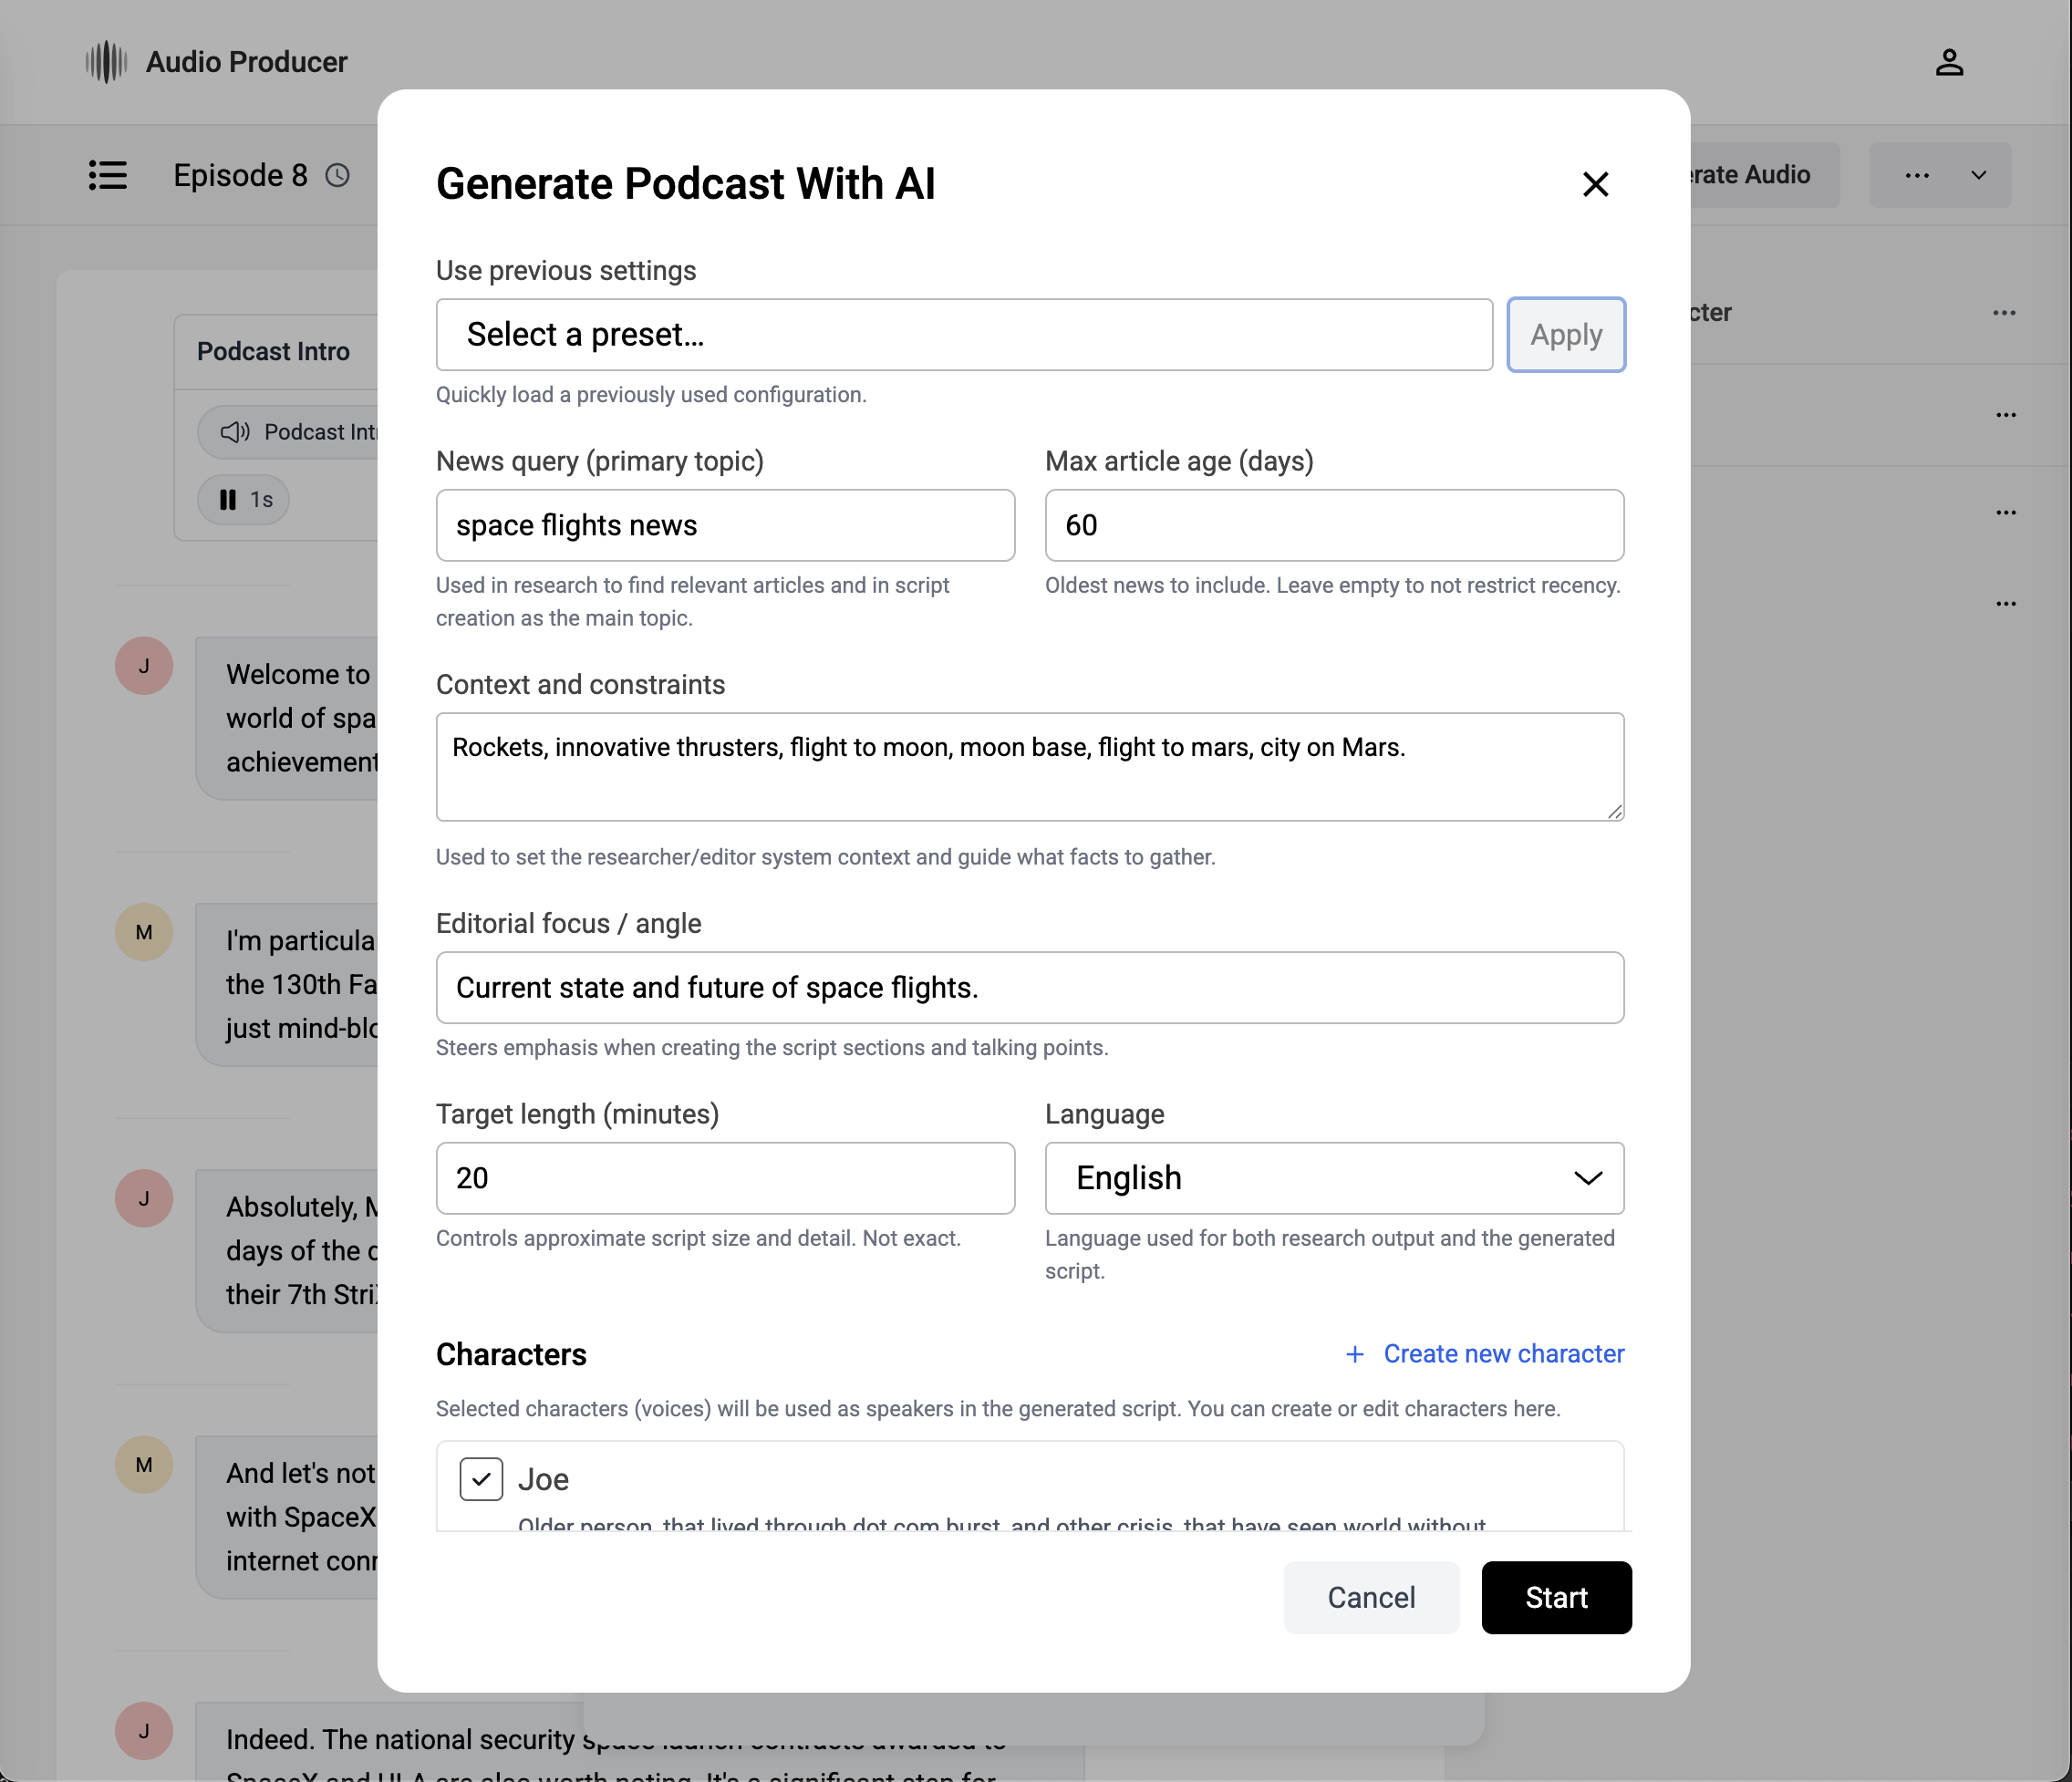Click the speaker icon on Podcast Intro
2072x1782 pixels.
[235, 432]
